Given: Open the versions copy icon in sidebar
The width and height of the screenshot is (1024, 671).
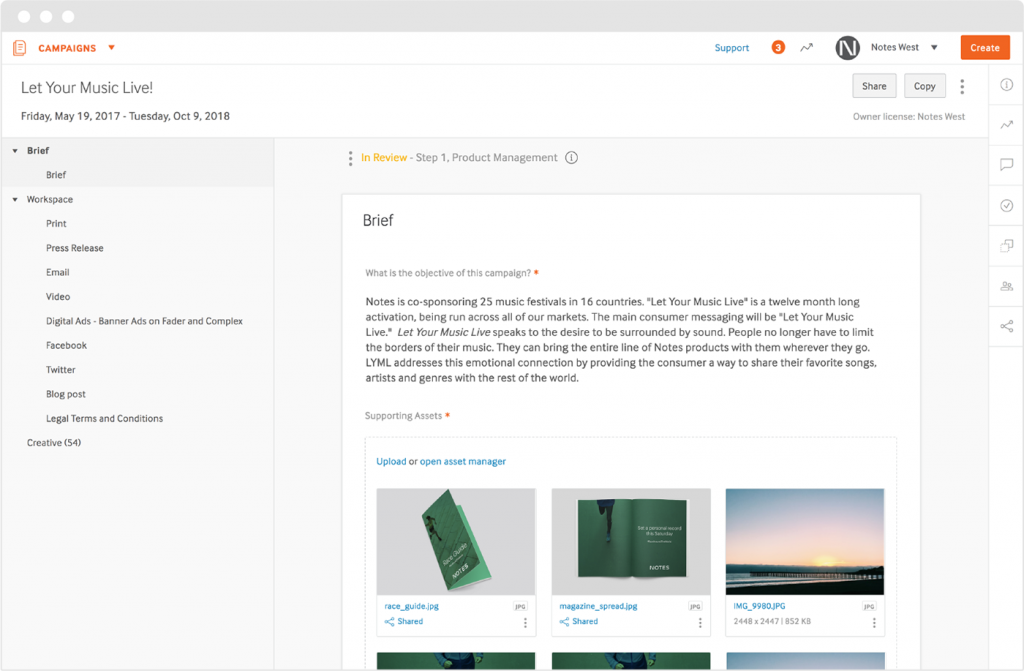Looking at the screenshot, I should click(1006, 246).
